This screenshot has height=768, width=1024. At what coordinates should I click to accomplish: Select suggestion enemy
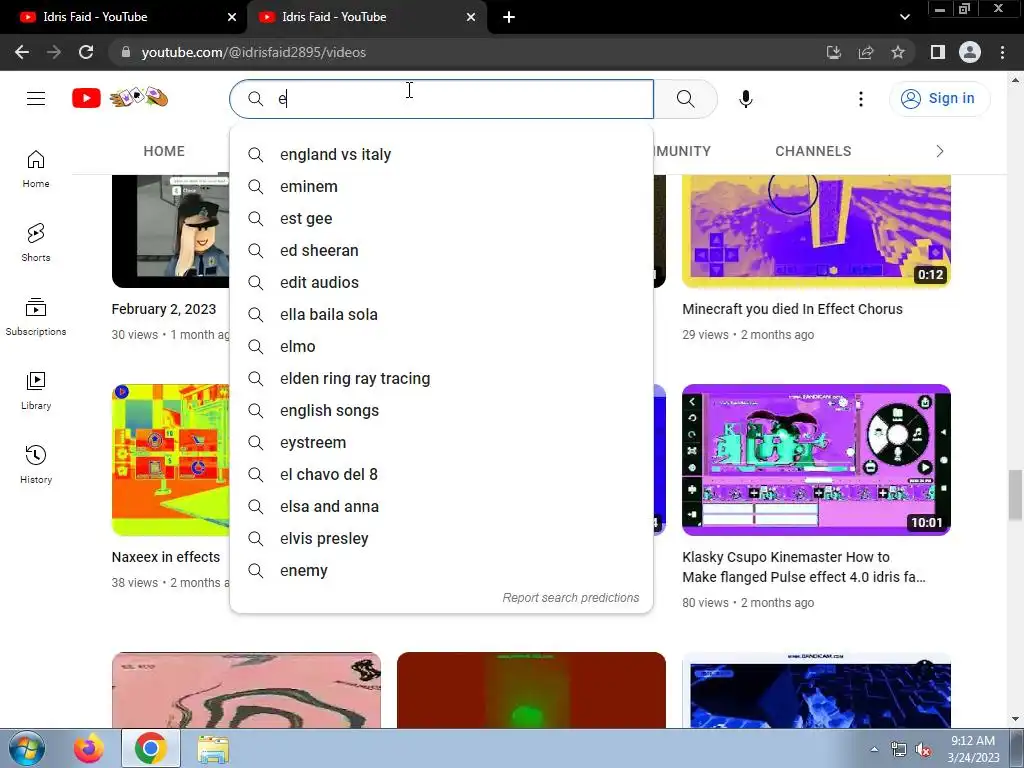441,571
